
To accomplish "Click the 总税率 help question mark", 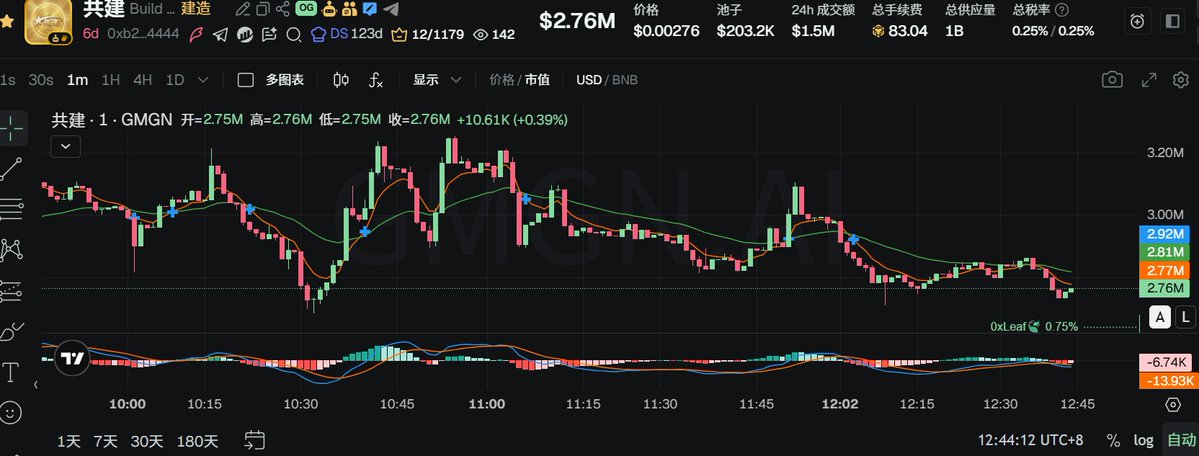I will [x=1061, y=10].
